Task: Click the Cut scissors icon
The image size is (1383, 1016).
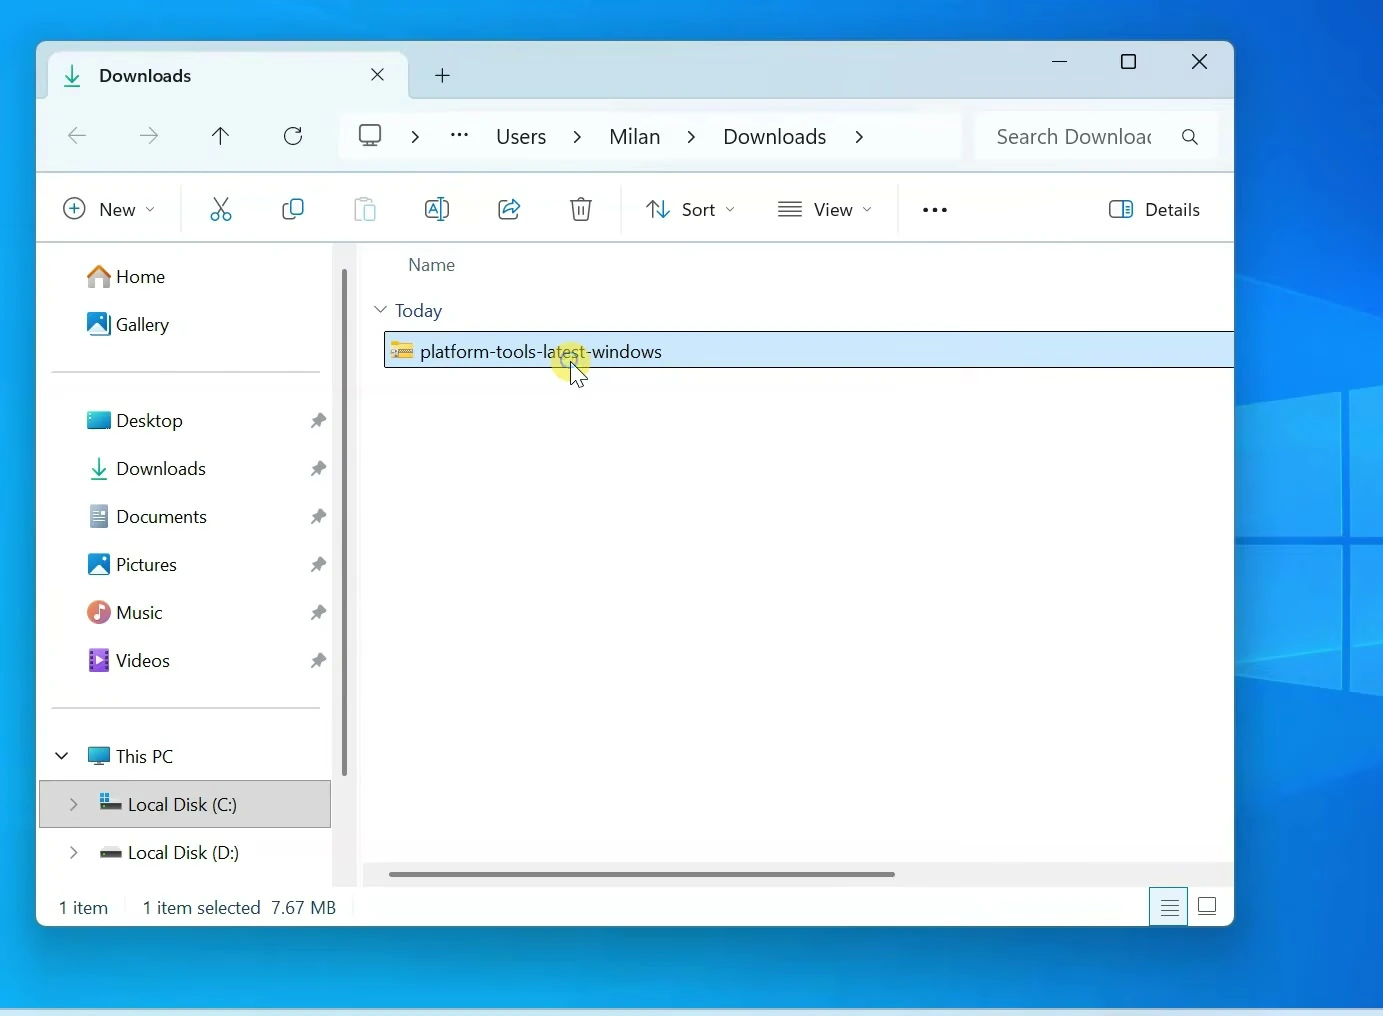Action: point(221,209)
